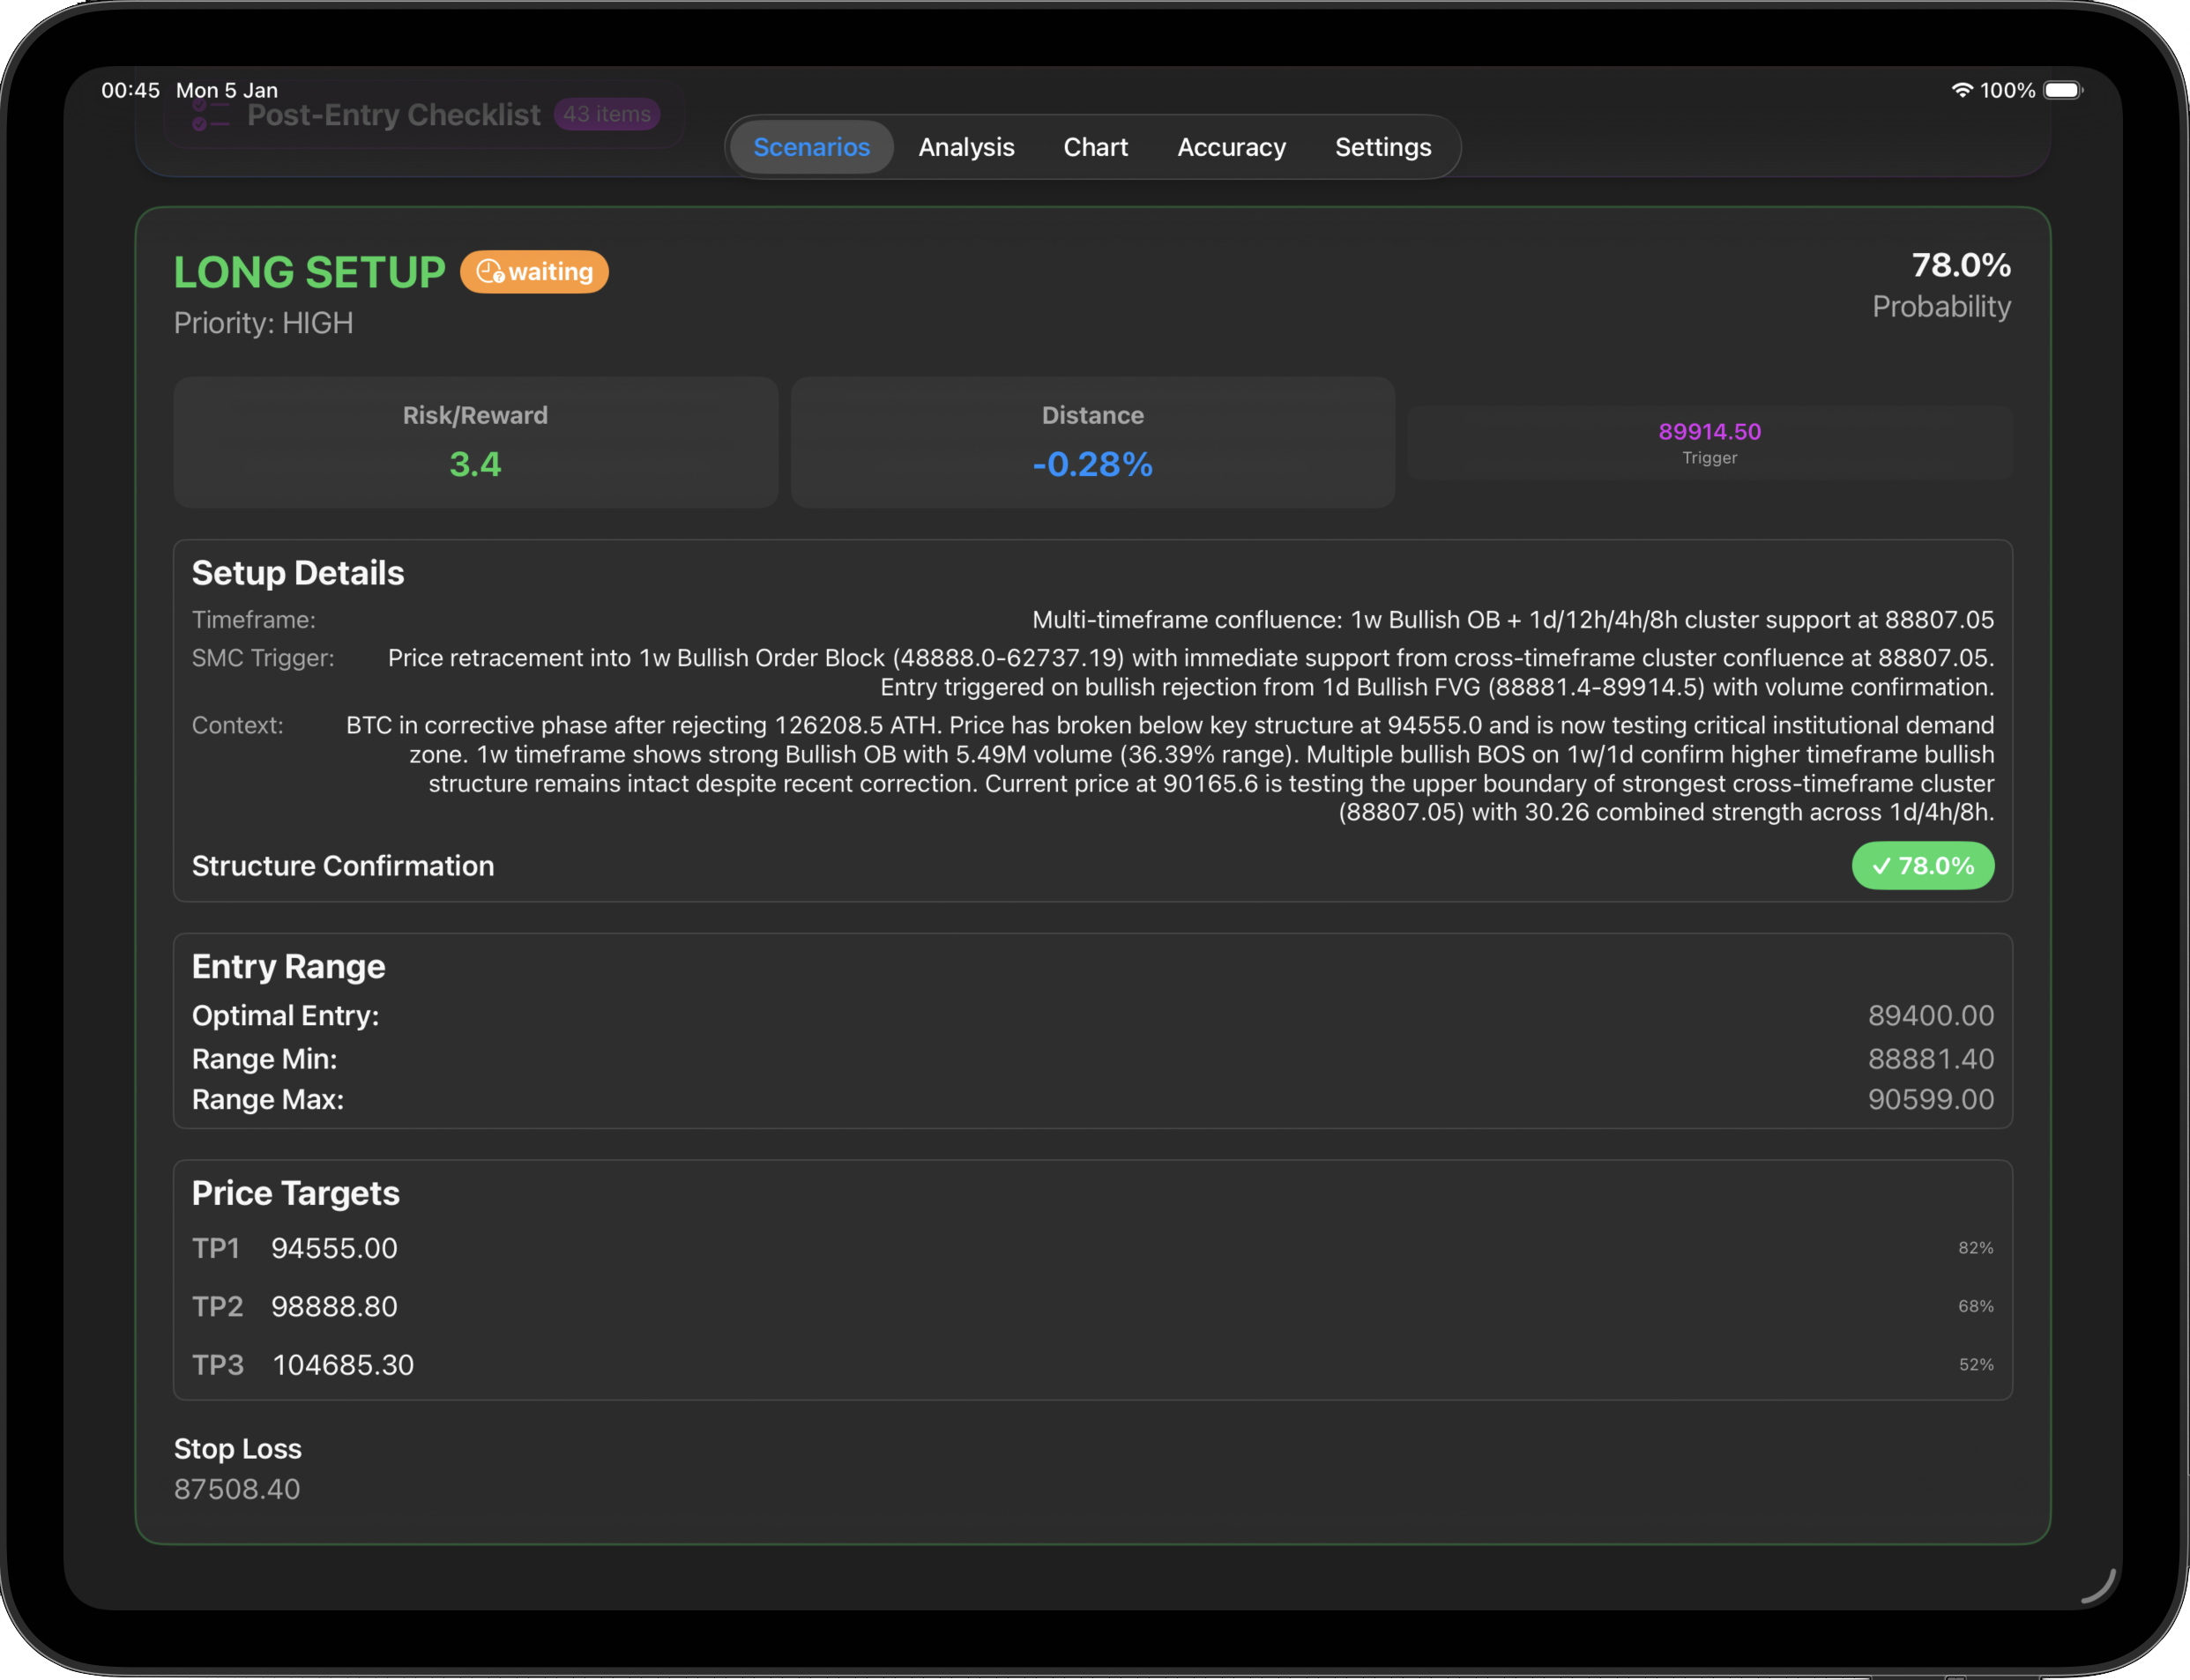Expand the Setup Details section
Viewport: 2190px width, 1680px height.
pyautogui.click(x=297, y=572)
